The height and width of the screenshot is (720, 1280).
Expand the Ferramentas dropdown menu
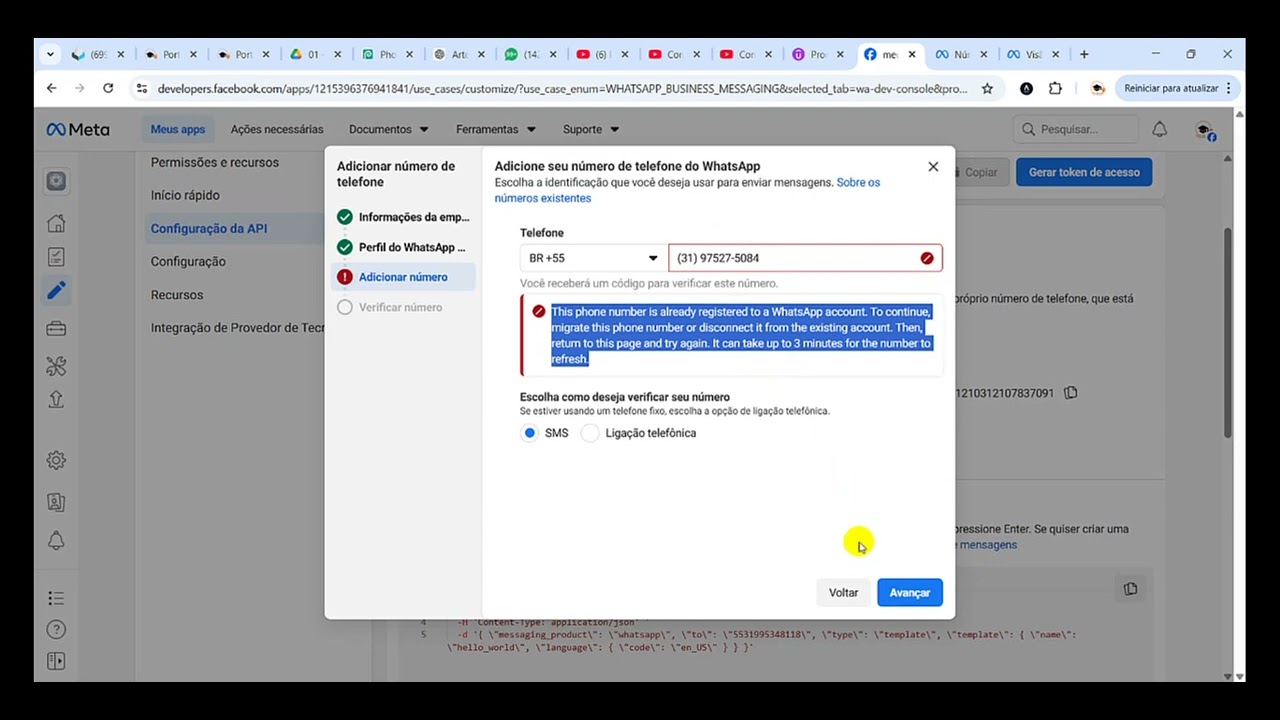(495, 129)
